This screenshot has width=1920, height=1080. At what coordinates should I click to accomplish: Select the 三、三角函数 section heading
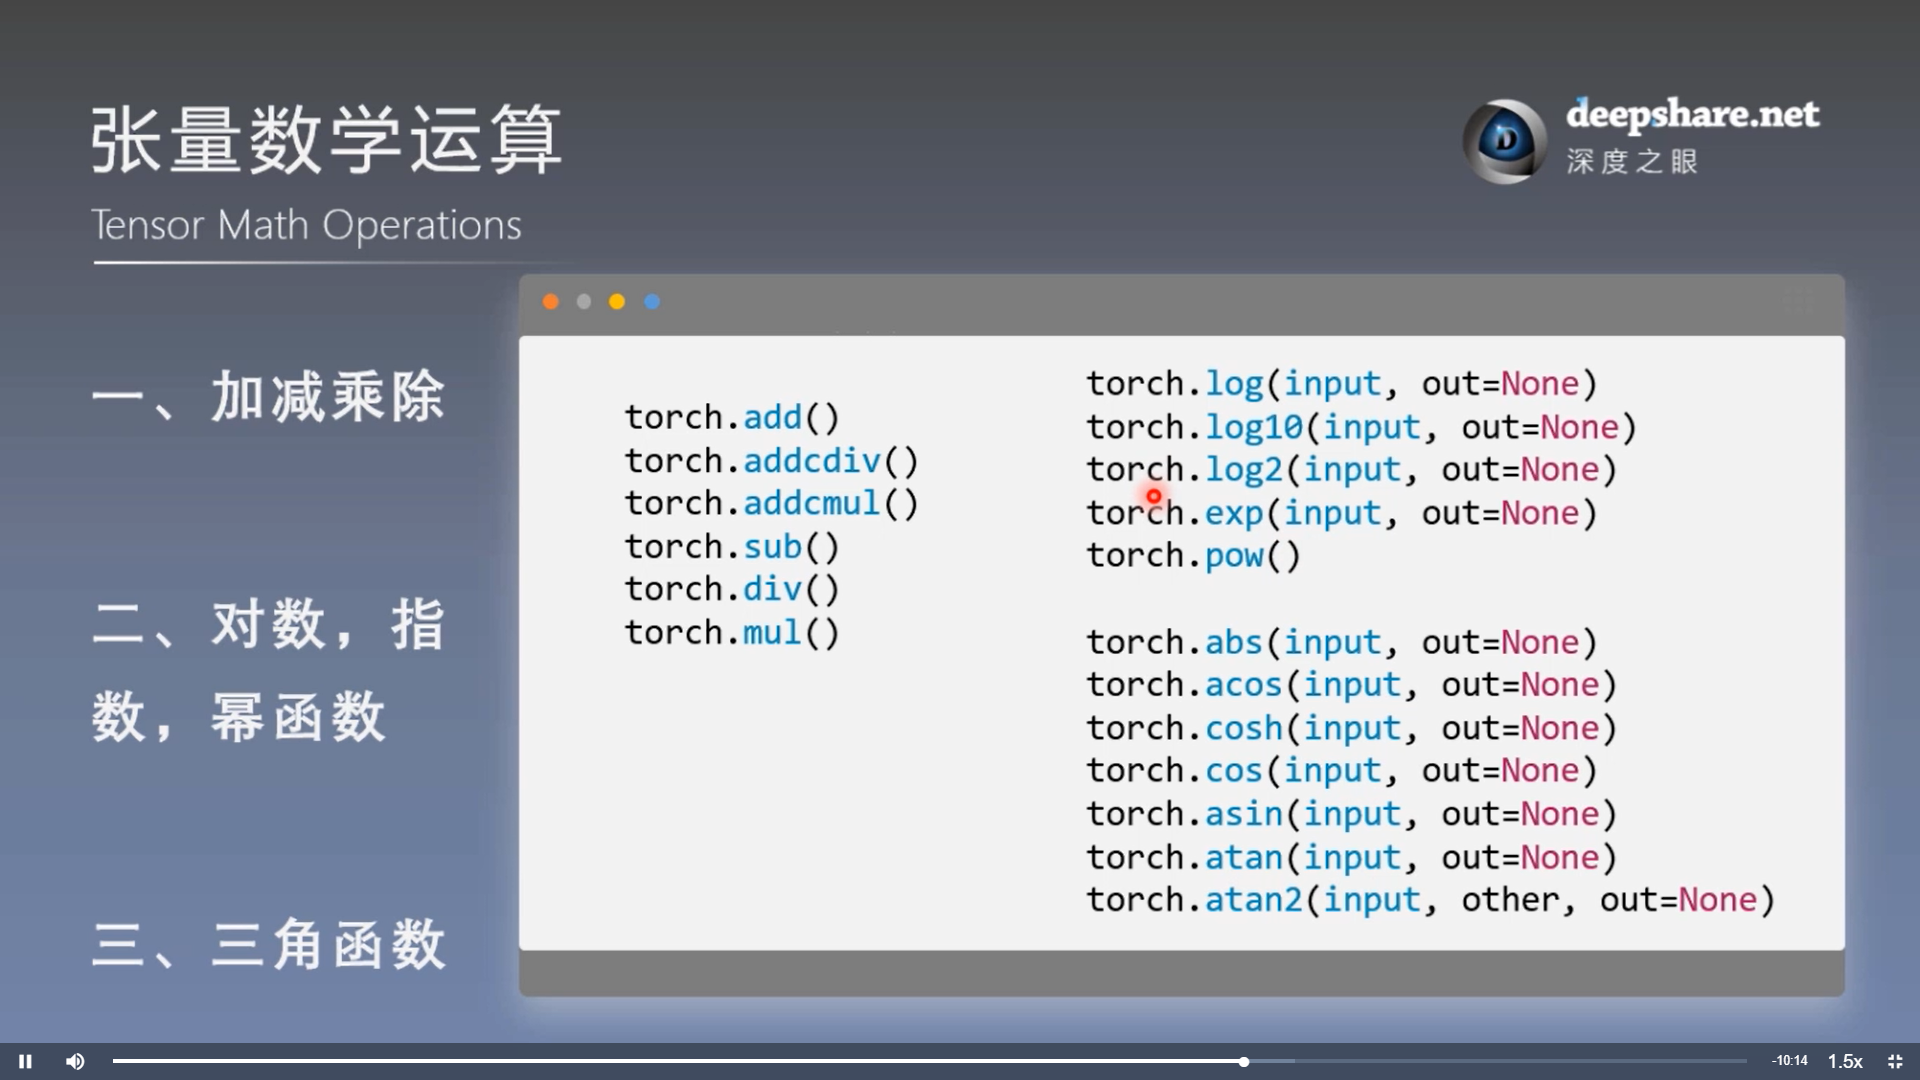click(x=268, y=944)
